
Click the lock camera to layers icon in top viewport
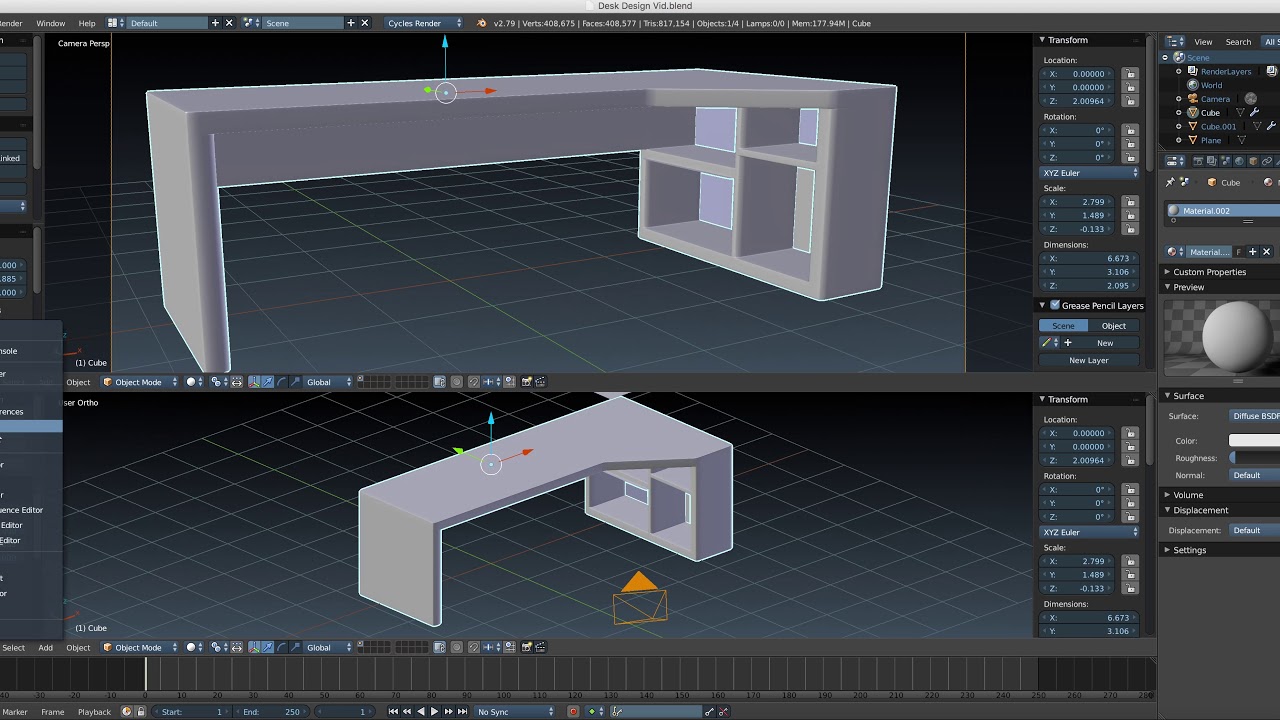click(x=439, y=382)
